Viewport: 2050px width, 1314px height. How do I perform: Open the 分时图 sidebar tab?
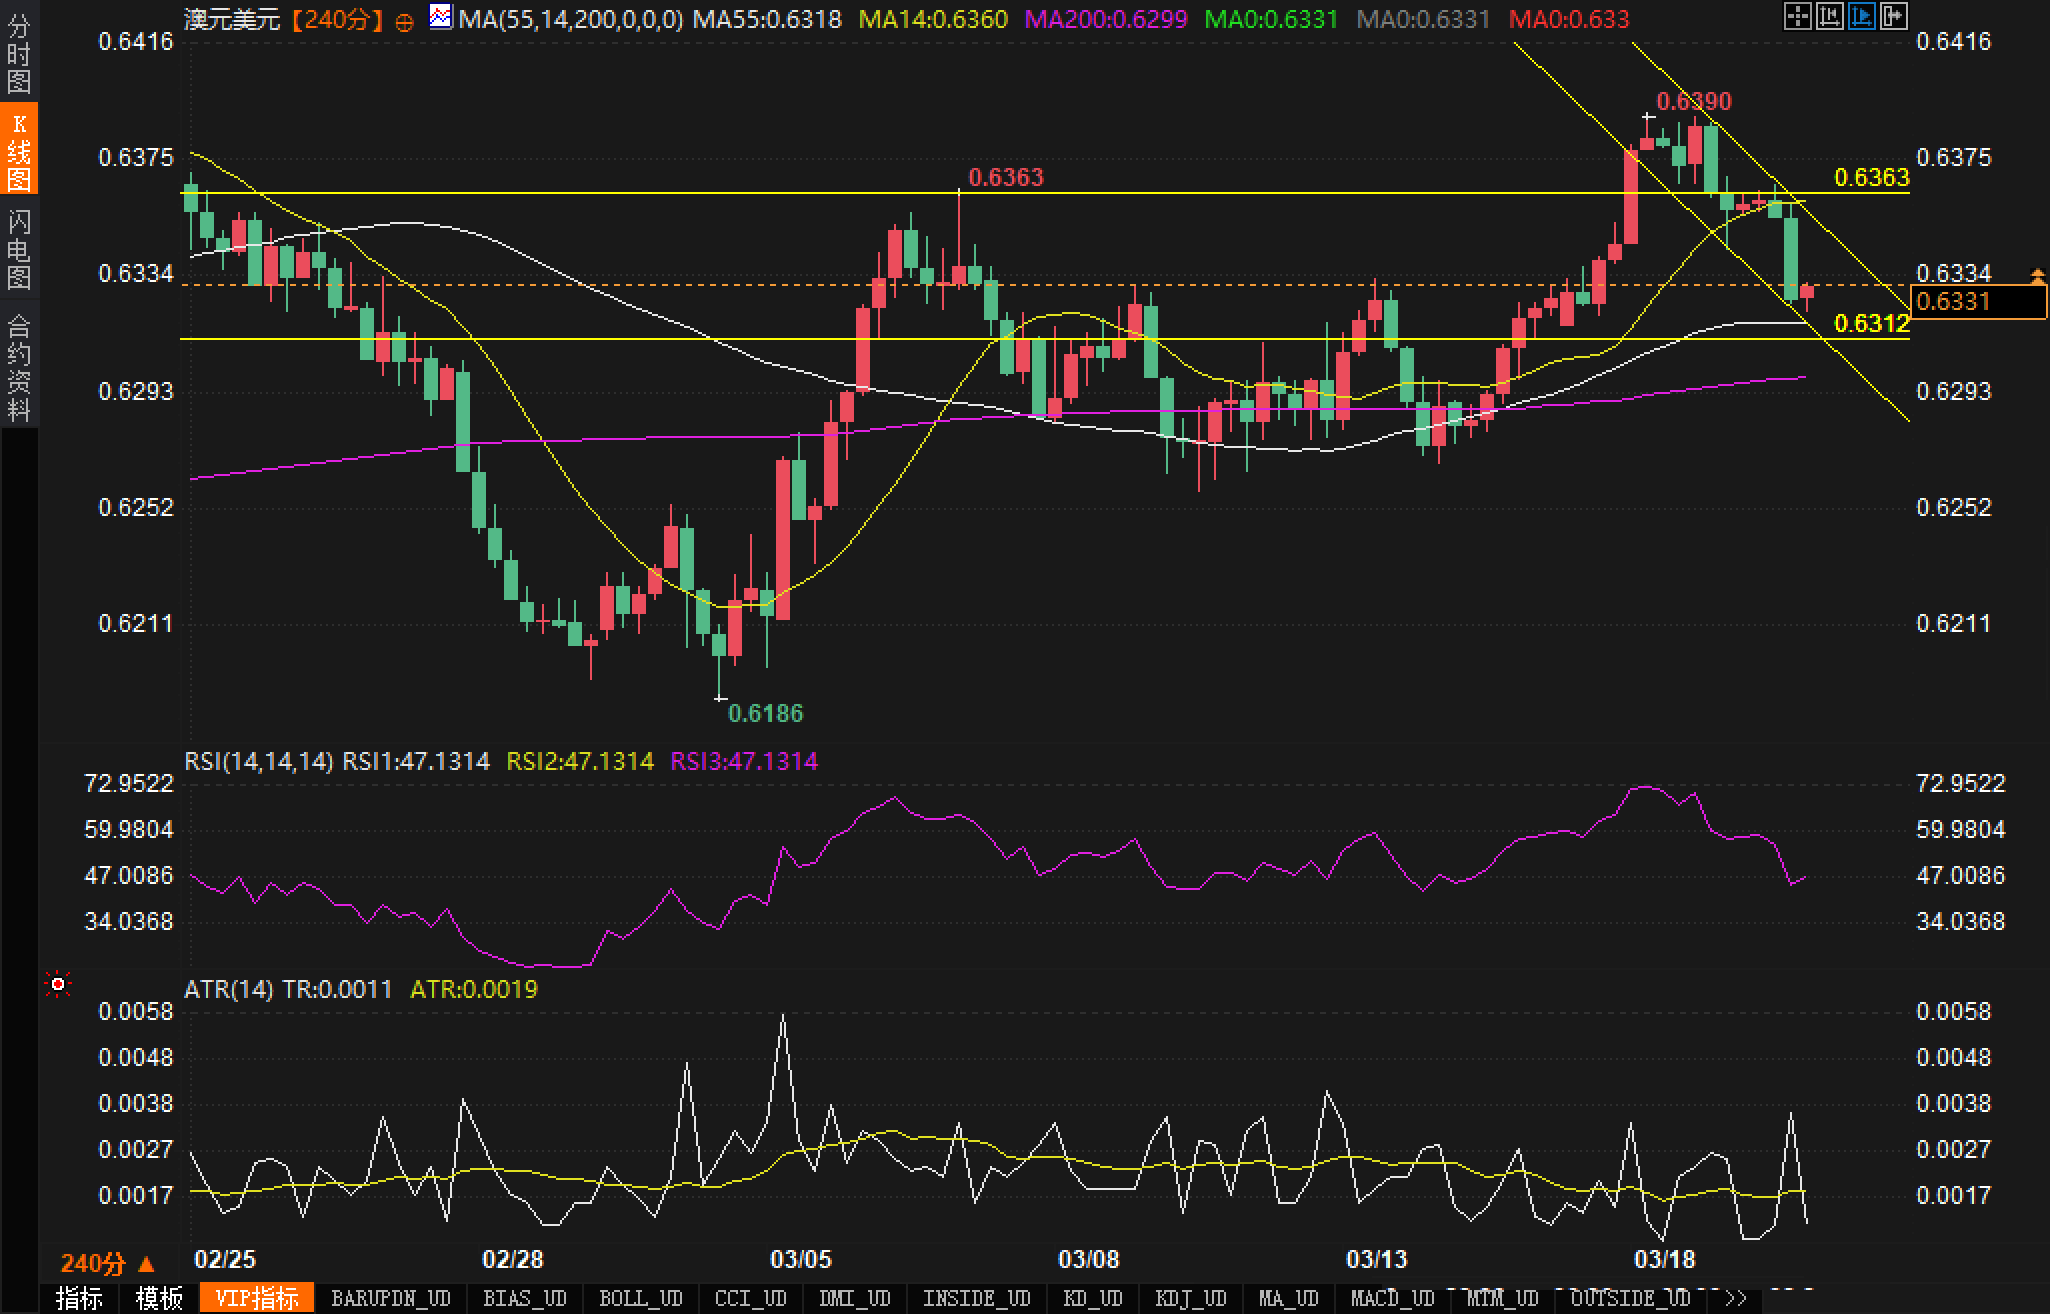click(x=19, y=54)
